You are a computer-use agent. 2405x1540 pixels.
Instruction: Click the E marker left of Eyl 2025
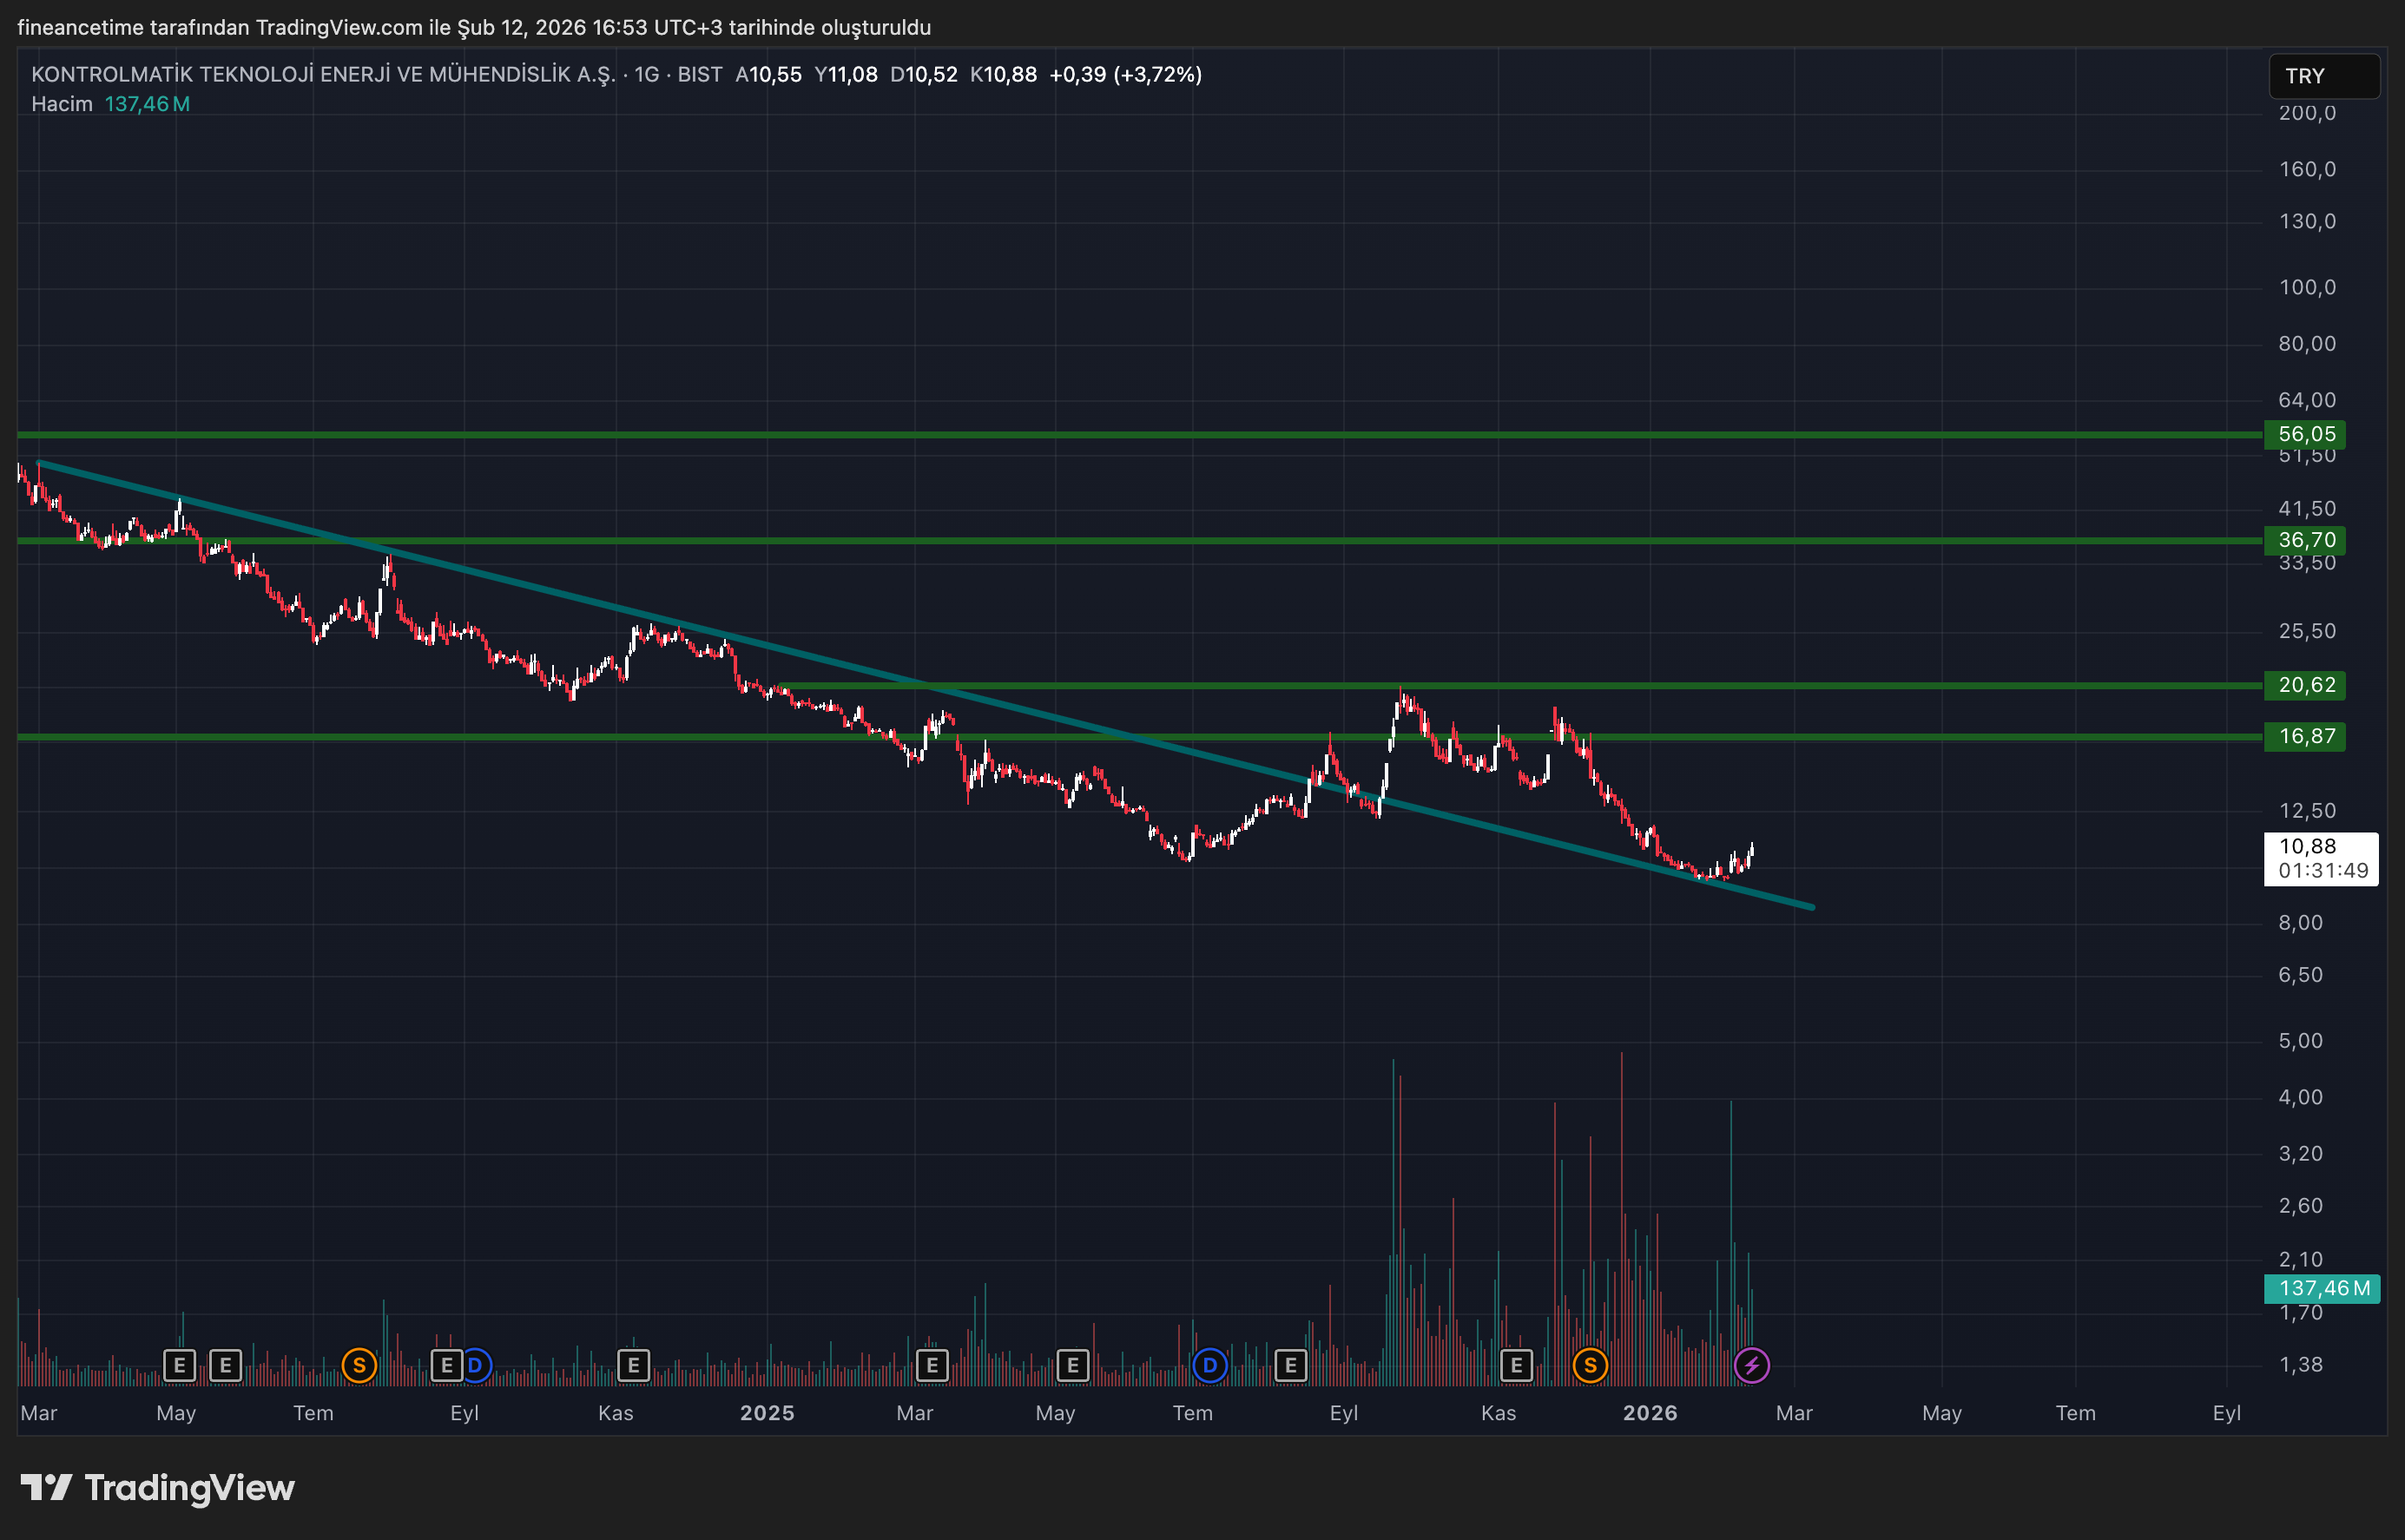click(x=1291, y=1365)
